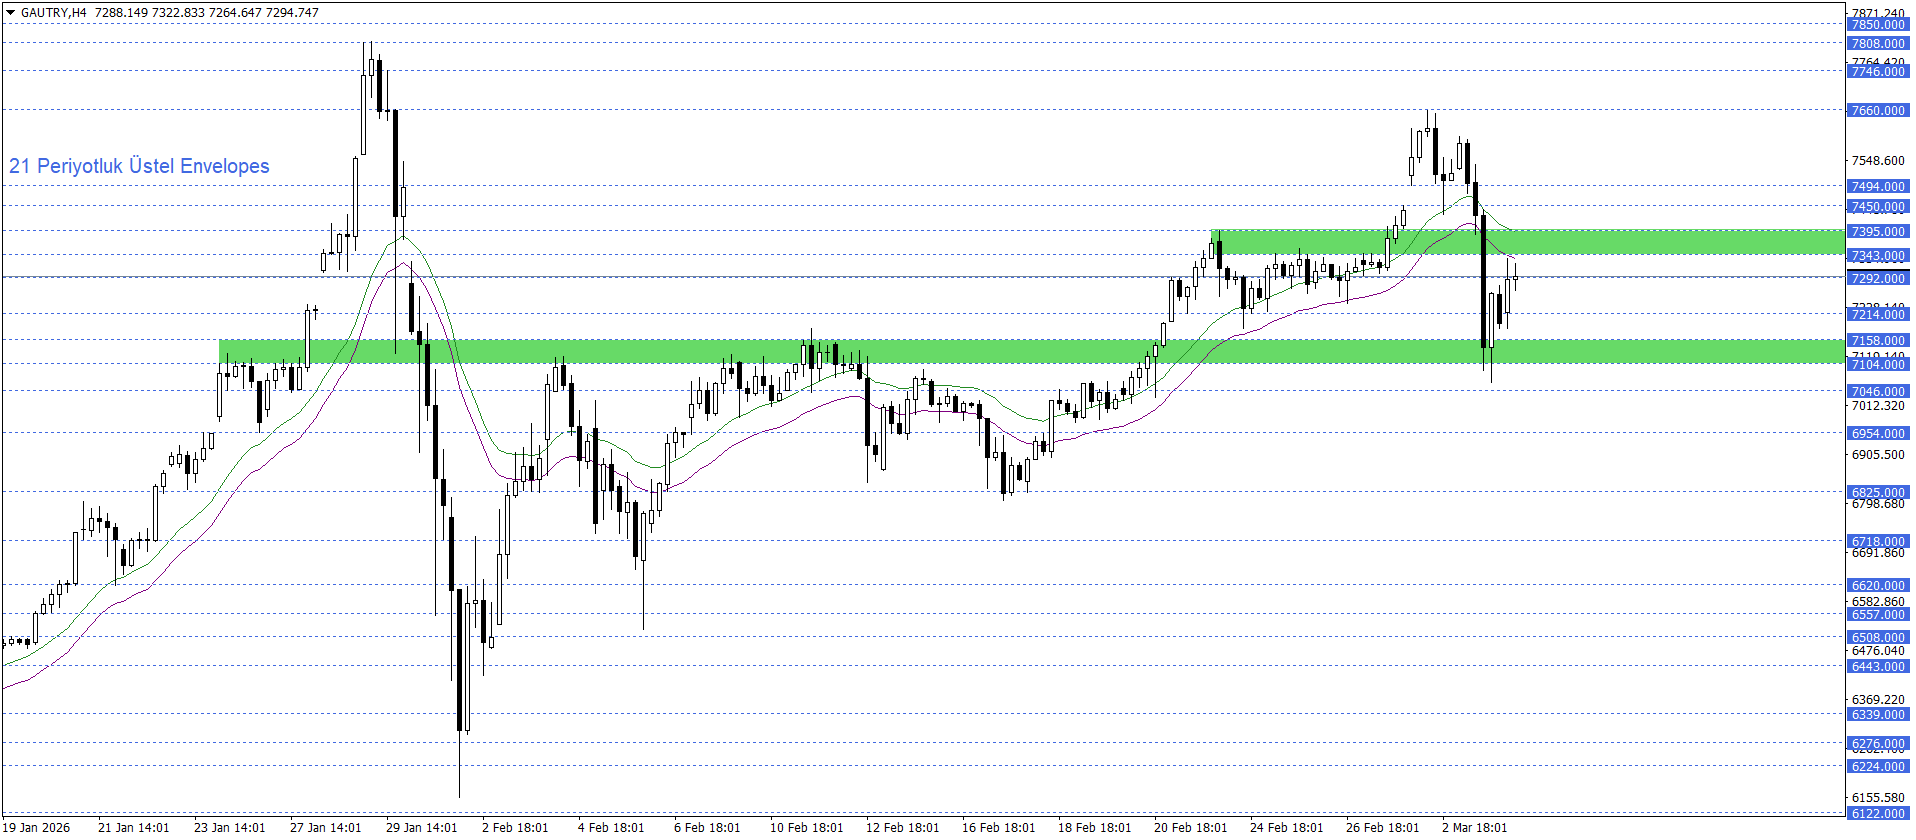Click the 7746.000 price level label

[x=1877, y=72]
